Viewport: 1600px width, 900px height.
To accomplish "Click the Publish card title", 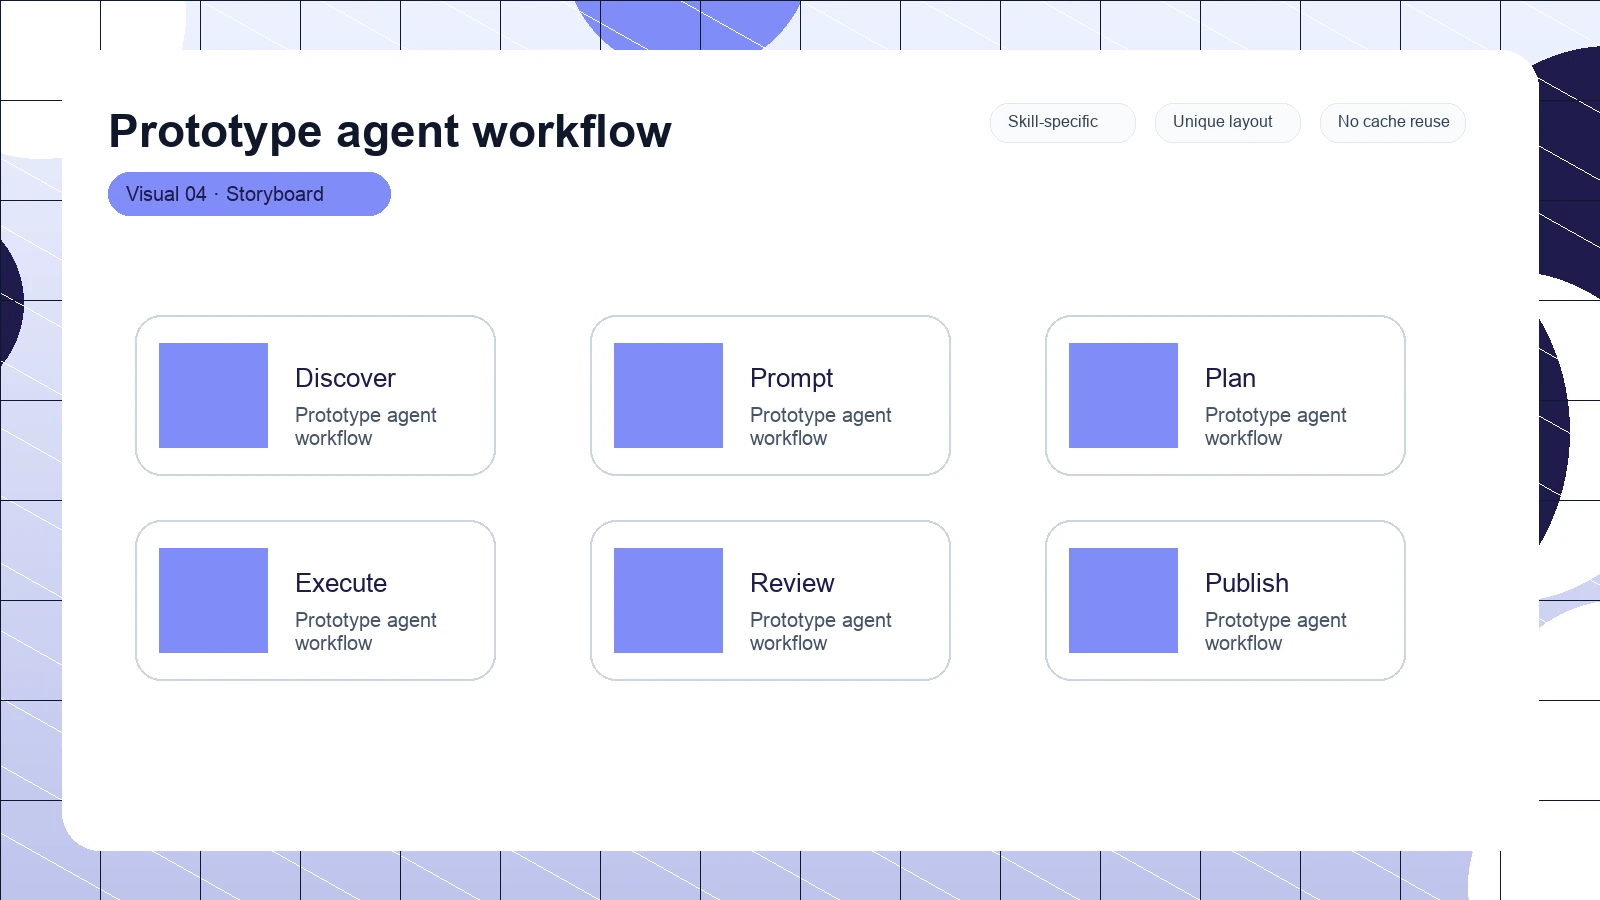I will pyautogui.click(x=1246, y=583).
